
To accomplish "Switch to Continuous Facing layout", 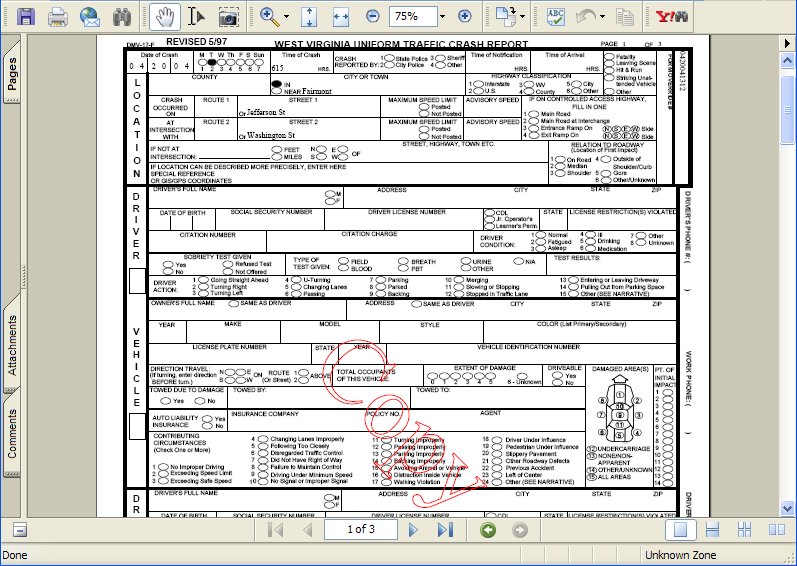I will pyautogui.click(x=744, y=530).
